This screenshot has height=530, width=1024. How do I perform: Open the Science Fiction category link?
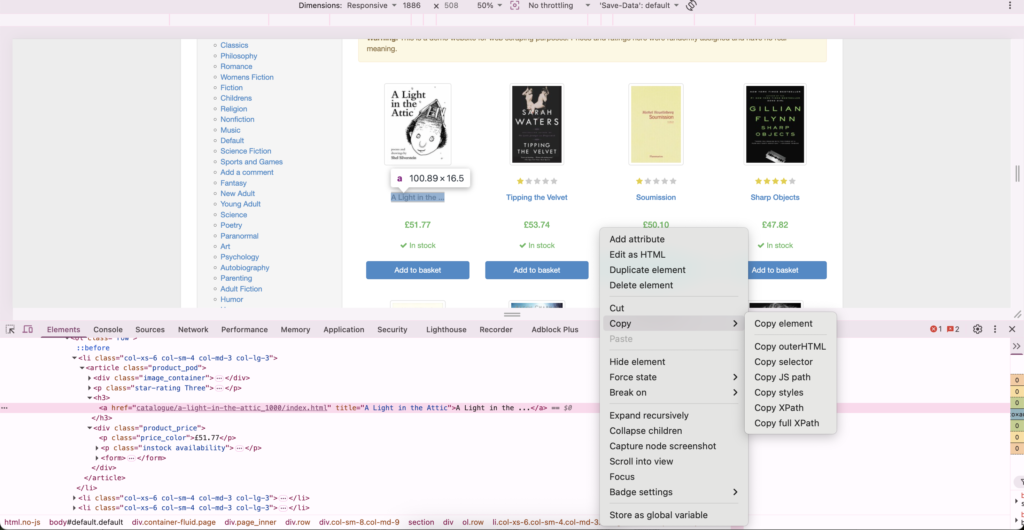pos(246,151)
